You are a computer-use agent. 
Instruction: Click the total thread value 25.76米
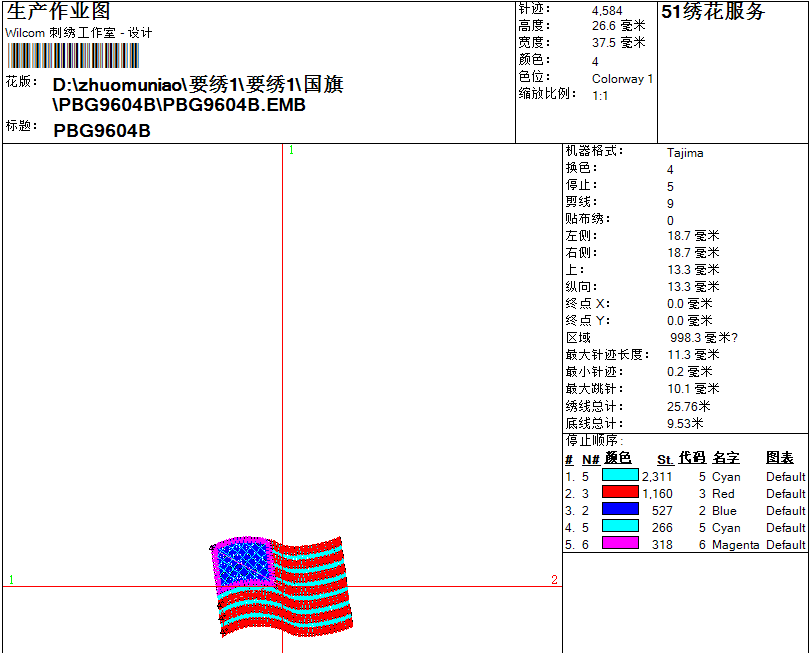(689, 406)
